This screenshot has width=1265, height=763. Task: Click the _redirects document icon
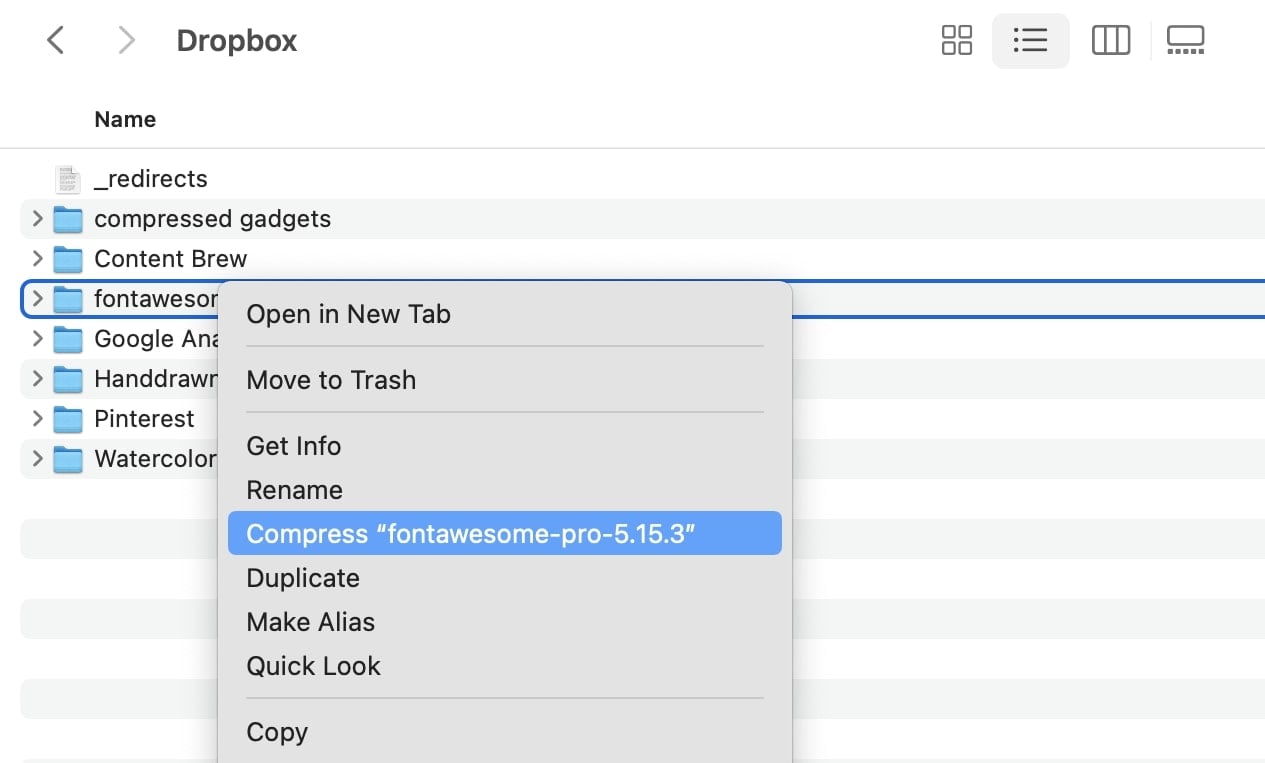tap(66, 178)
